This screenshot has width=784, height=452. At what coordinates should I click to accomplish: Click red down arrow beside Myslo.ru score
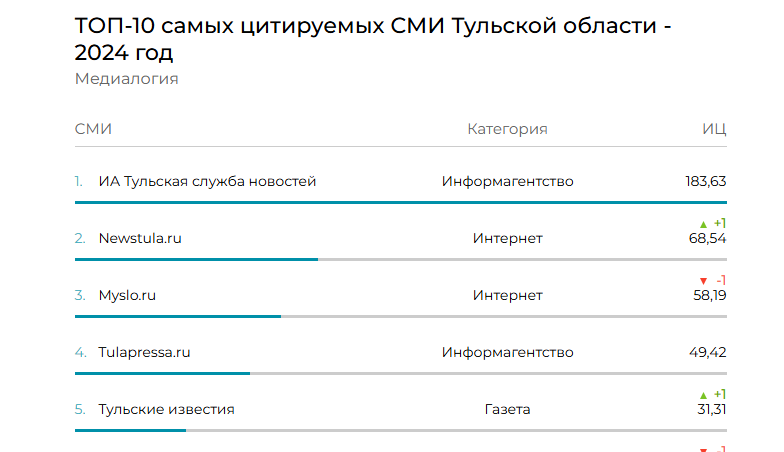(x=704, y=280)
